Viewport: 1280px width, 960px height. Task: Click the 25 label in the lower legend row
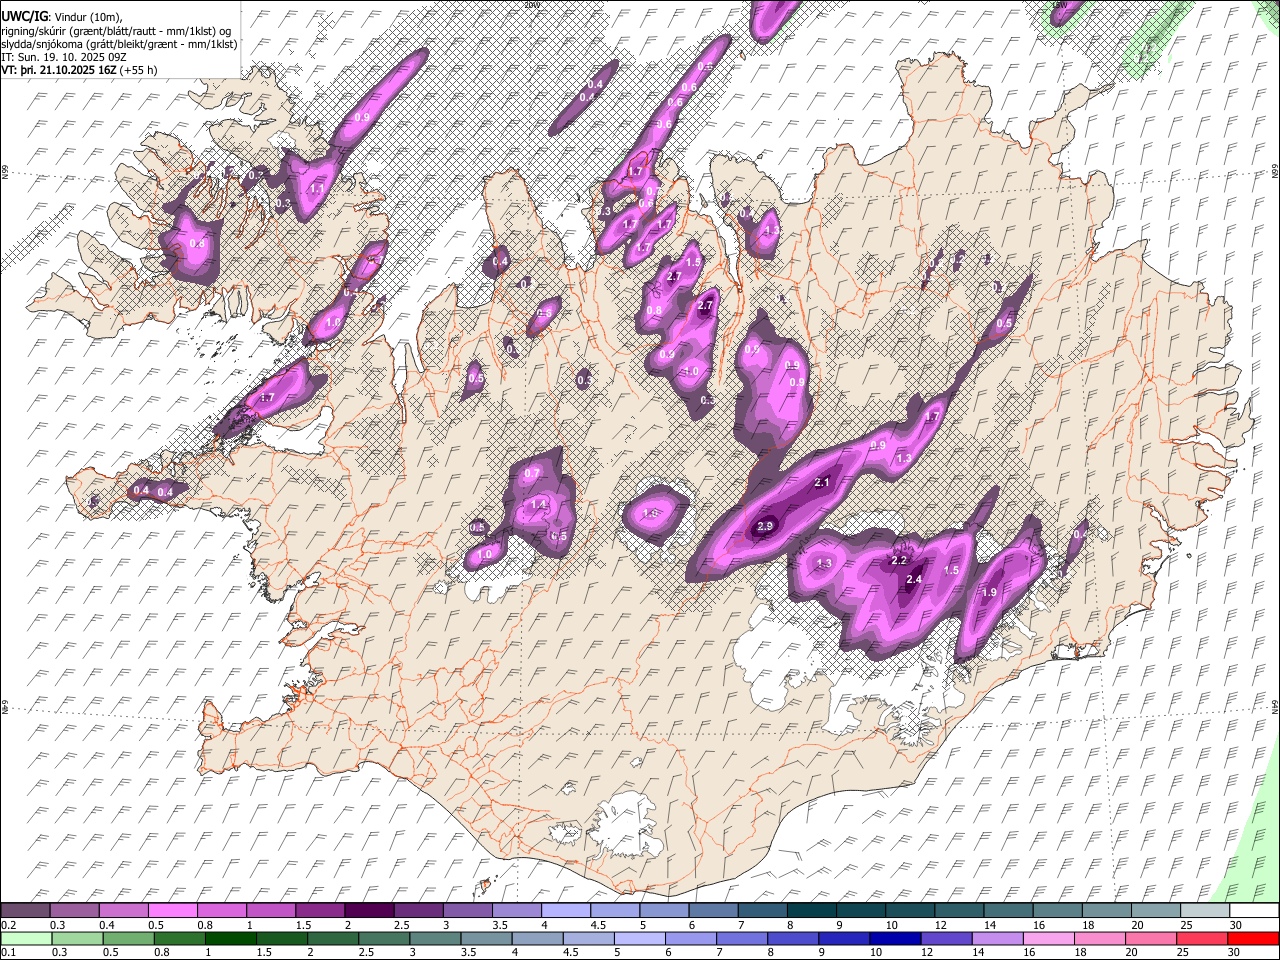pos(1185,952)
